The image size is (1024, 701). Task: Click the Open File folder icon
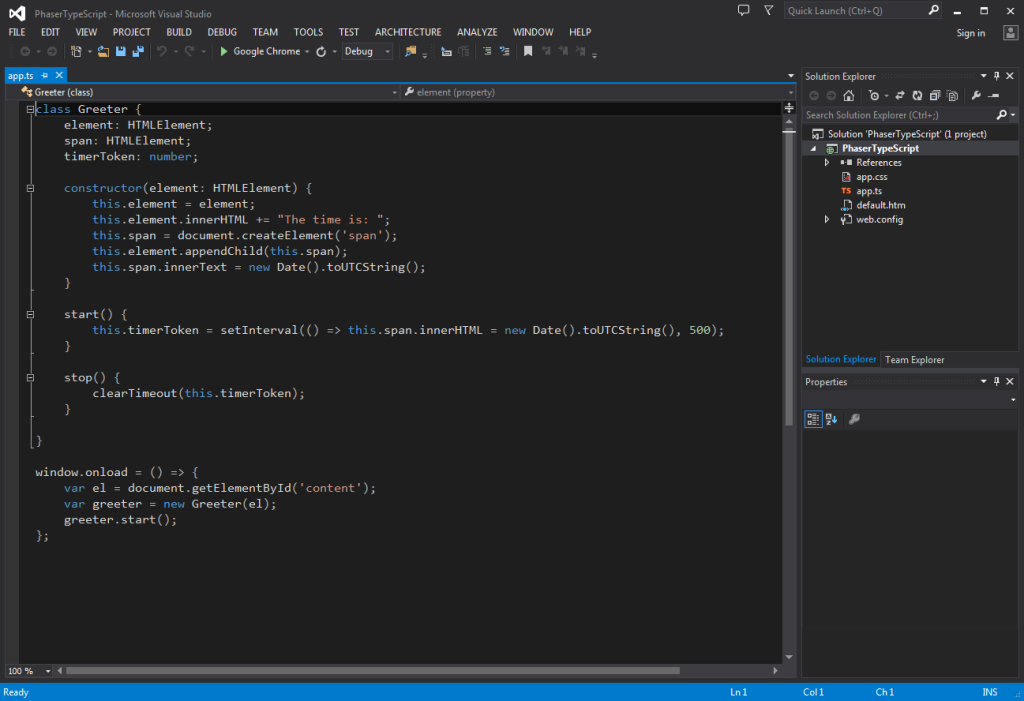[103, 51]
